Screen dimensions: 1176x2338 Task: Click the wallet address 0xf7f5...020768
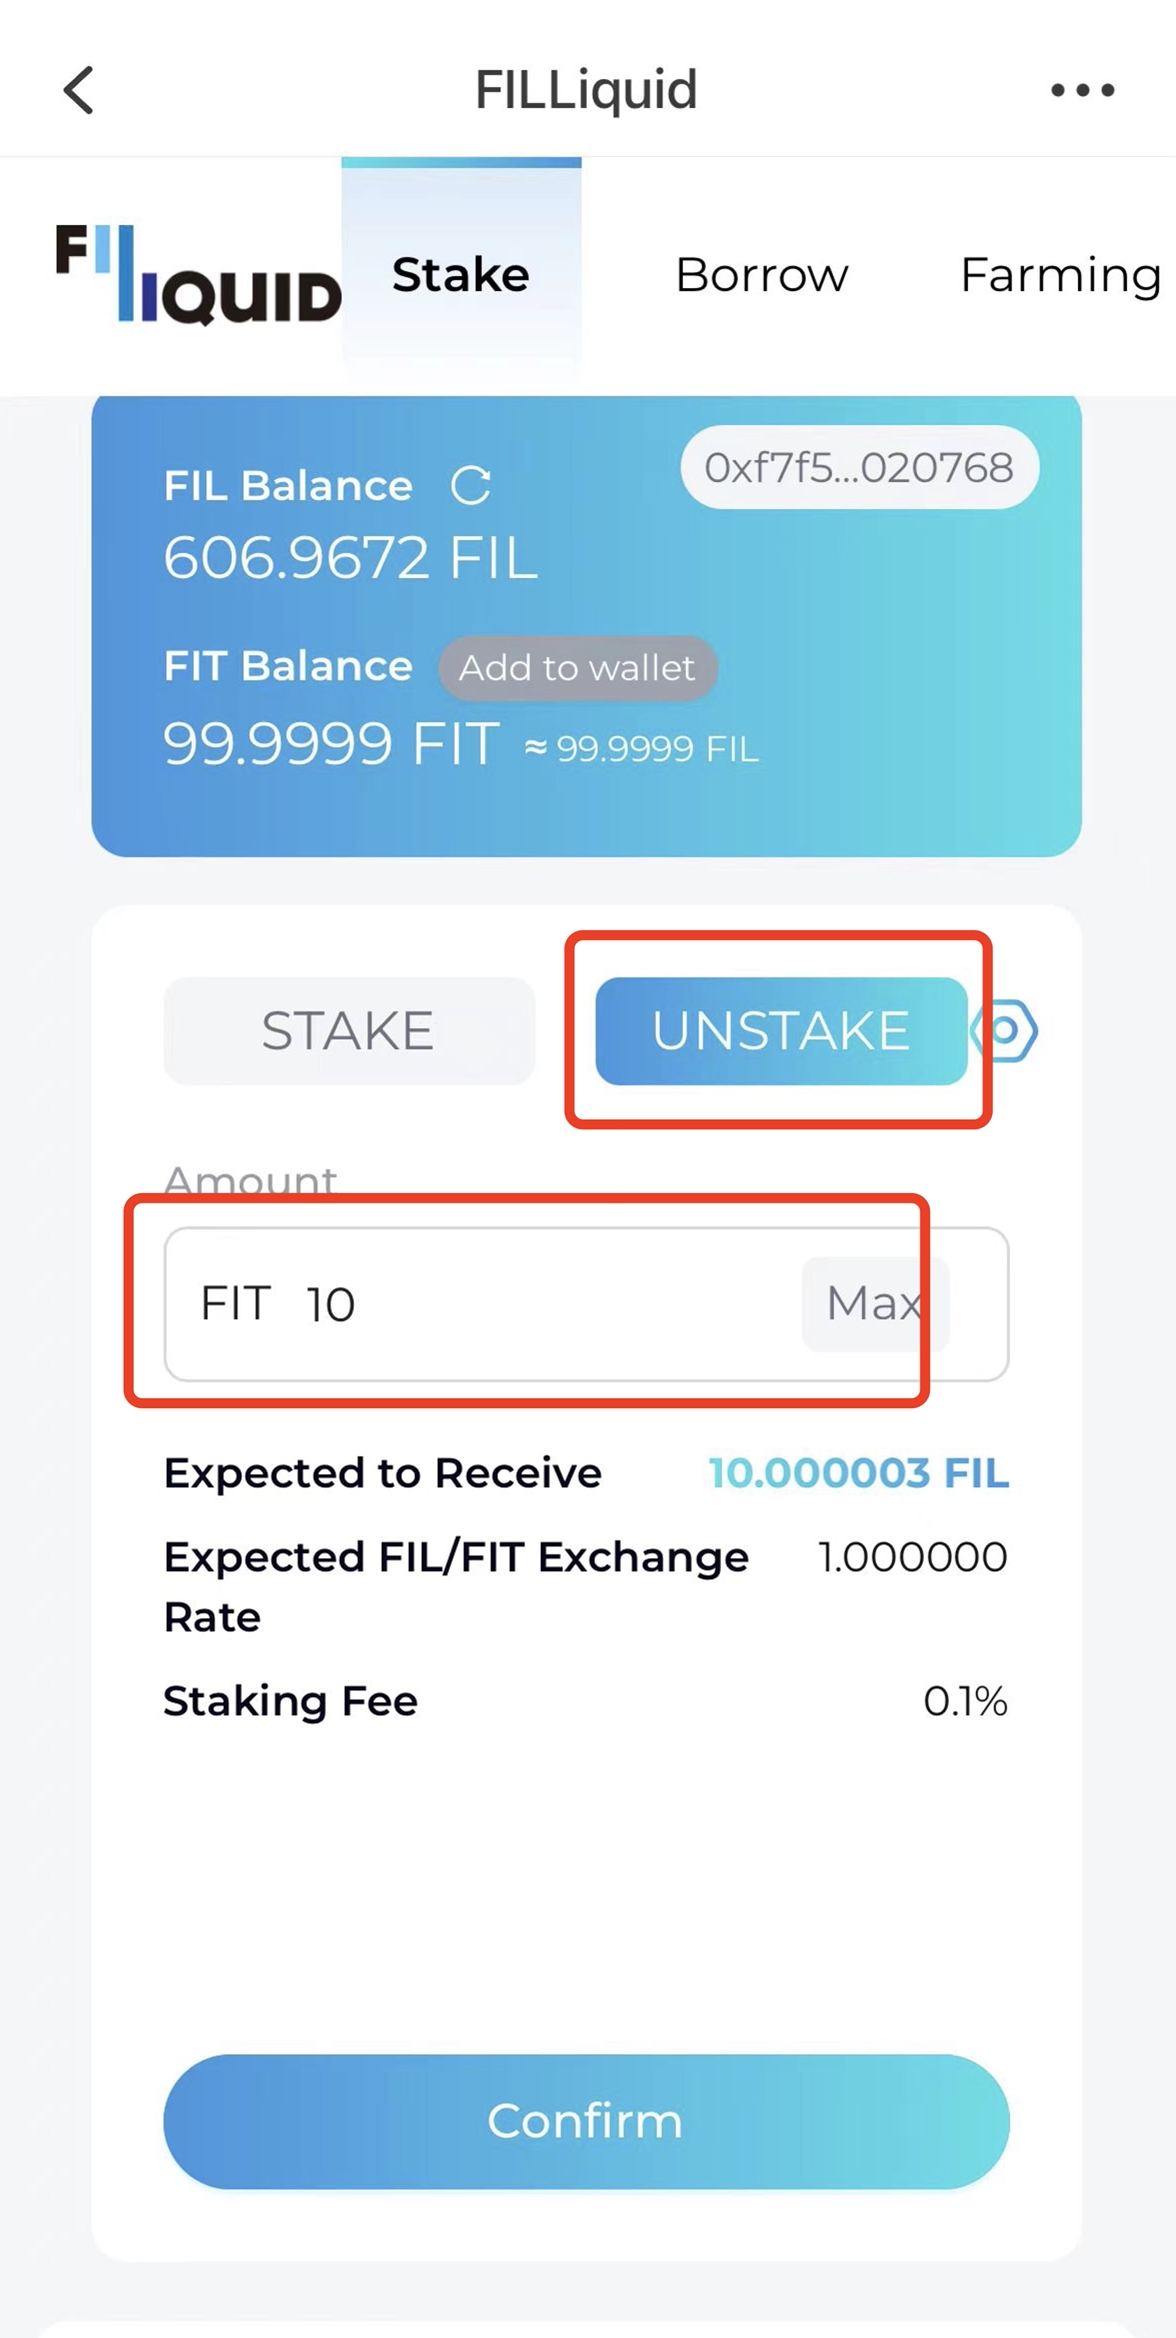coord(859,467)
